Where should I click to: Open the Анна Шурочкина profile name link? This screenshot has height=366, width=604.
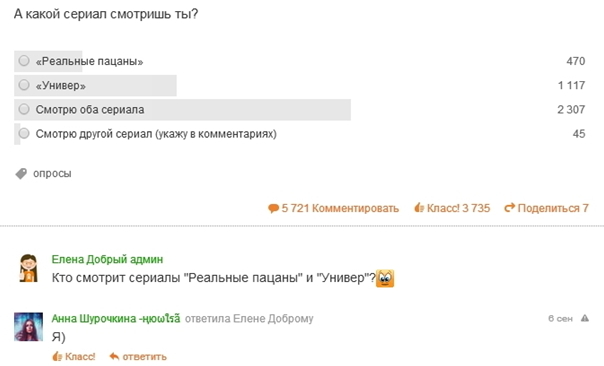pyautogui.click(x=116, y=319)
